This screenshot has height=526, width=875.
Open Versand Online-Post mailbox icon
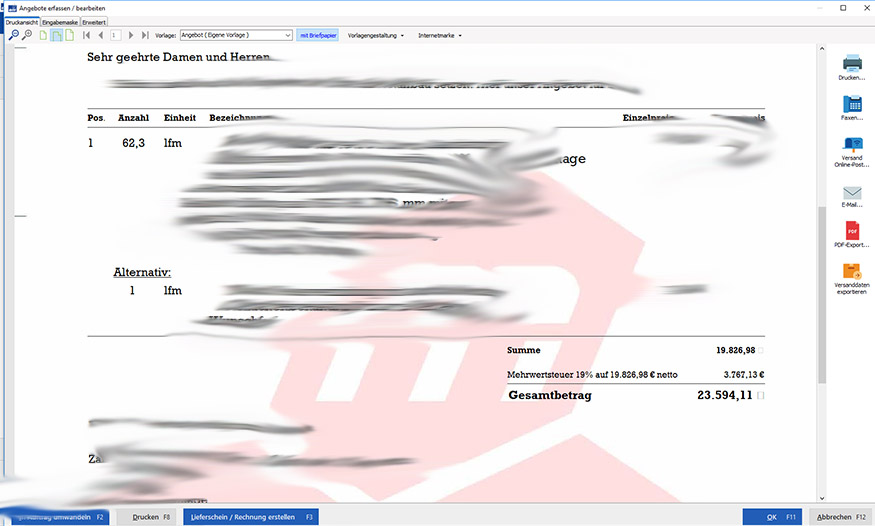pos(852,152)
